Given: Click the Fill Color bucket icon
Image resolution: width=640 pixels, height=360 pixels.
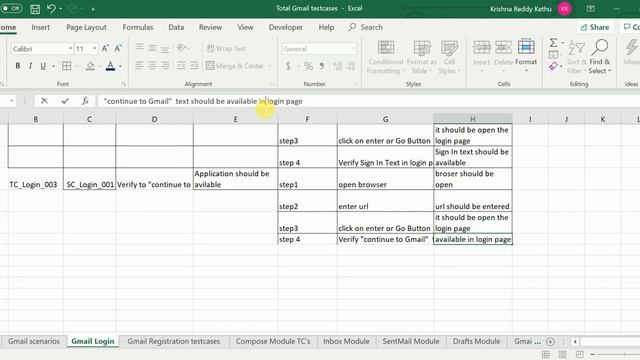Looking at the screenshot, I should click(90, 66).
